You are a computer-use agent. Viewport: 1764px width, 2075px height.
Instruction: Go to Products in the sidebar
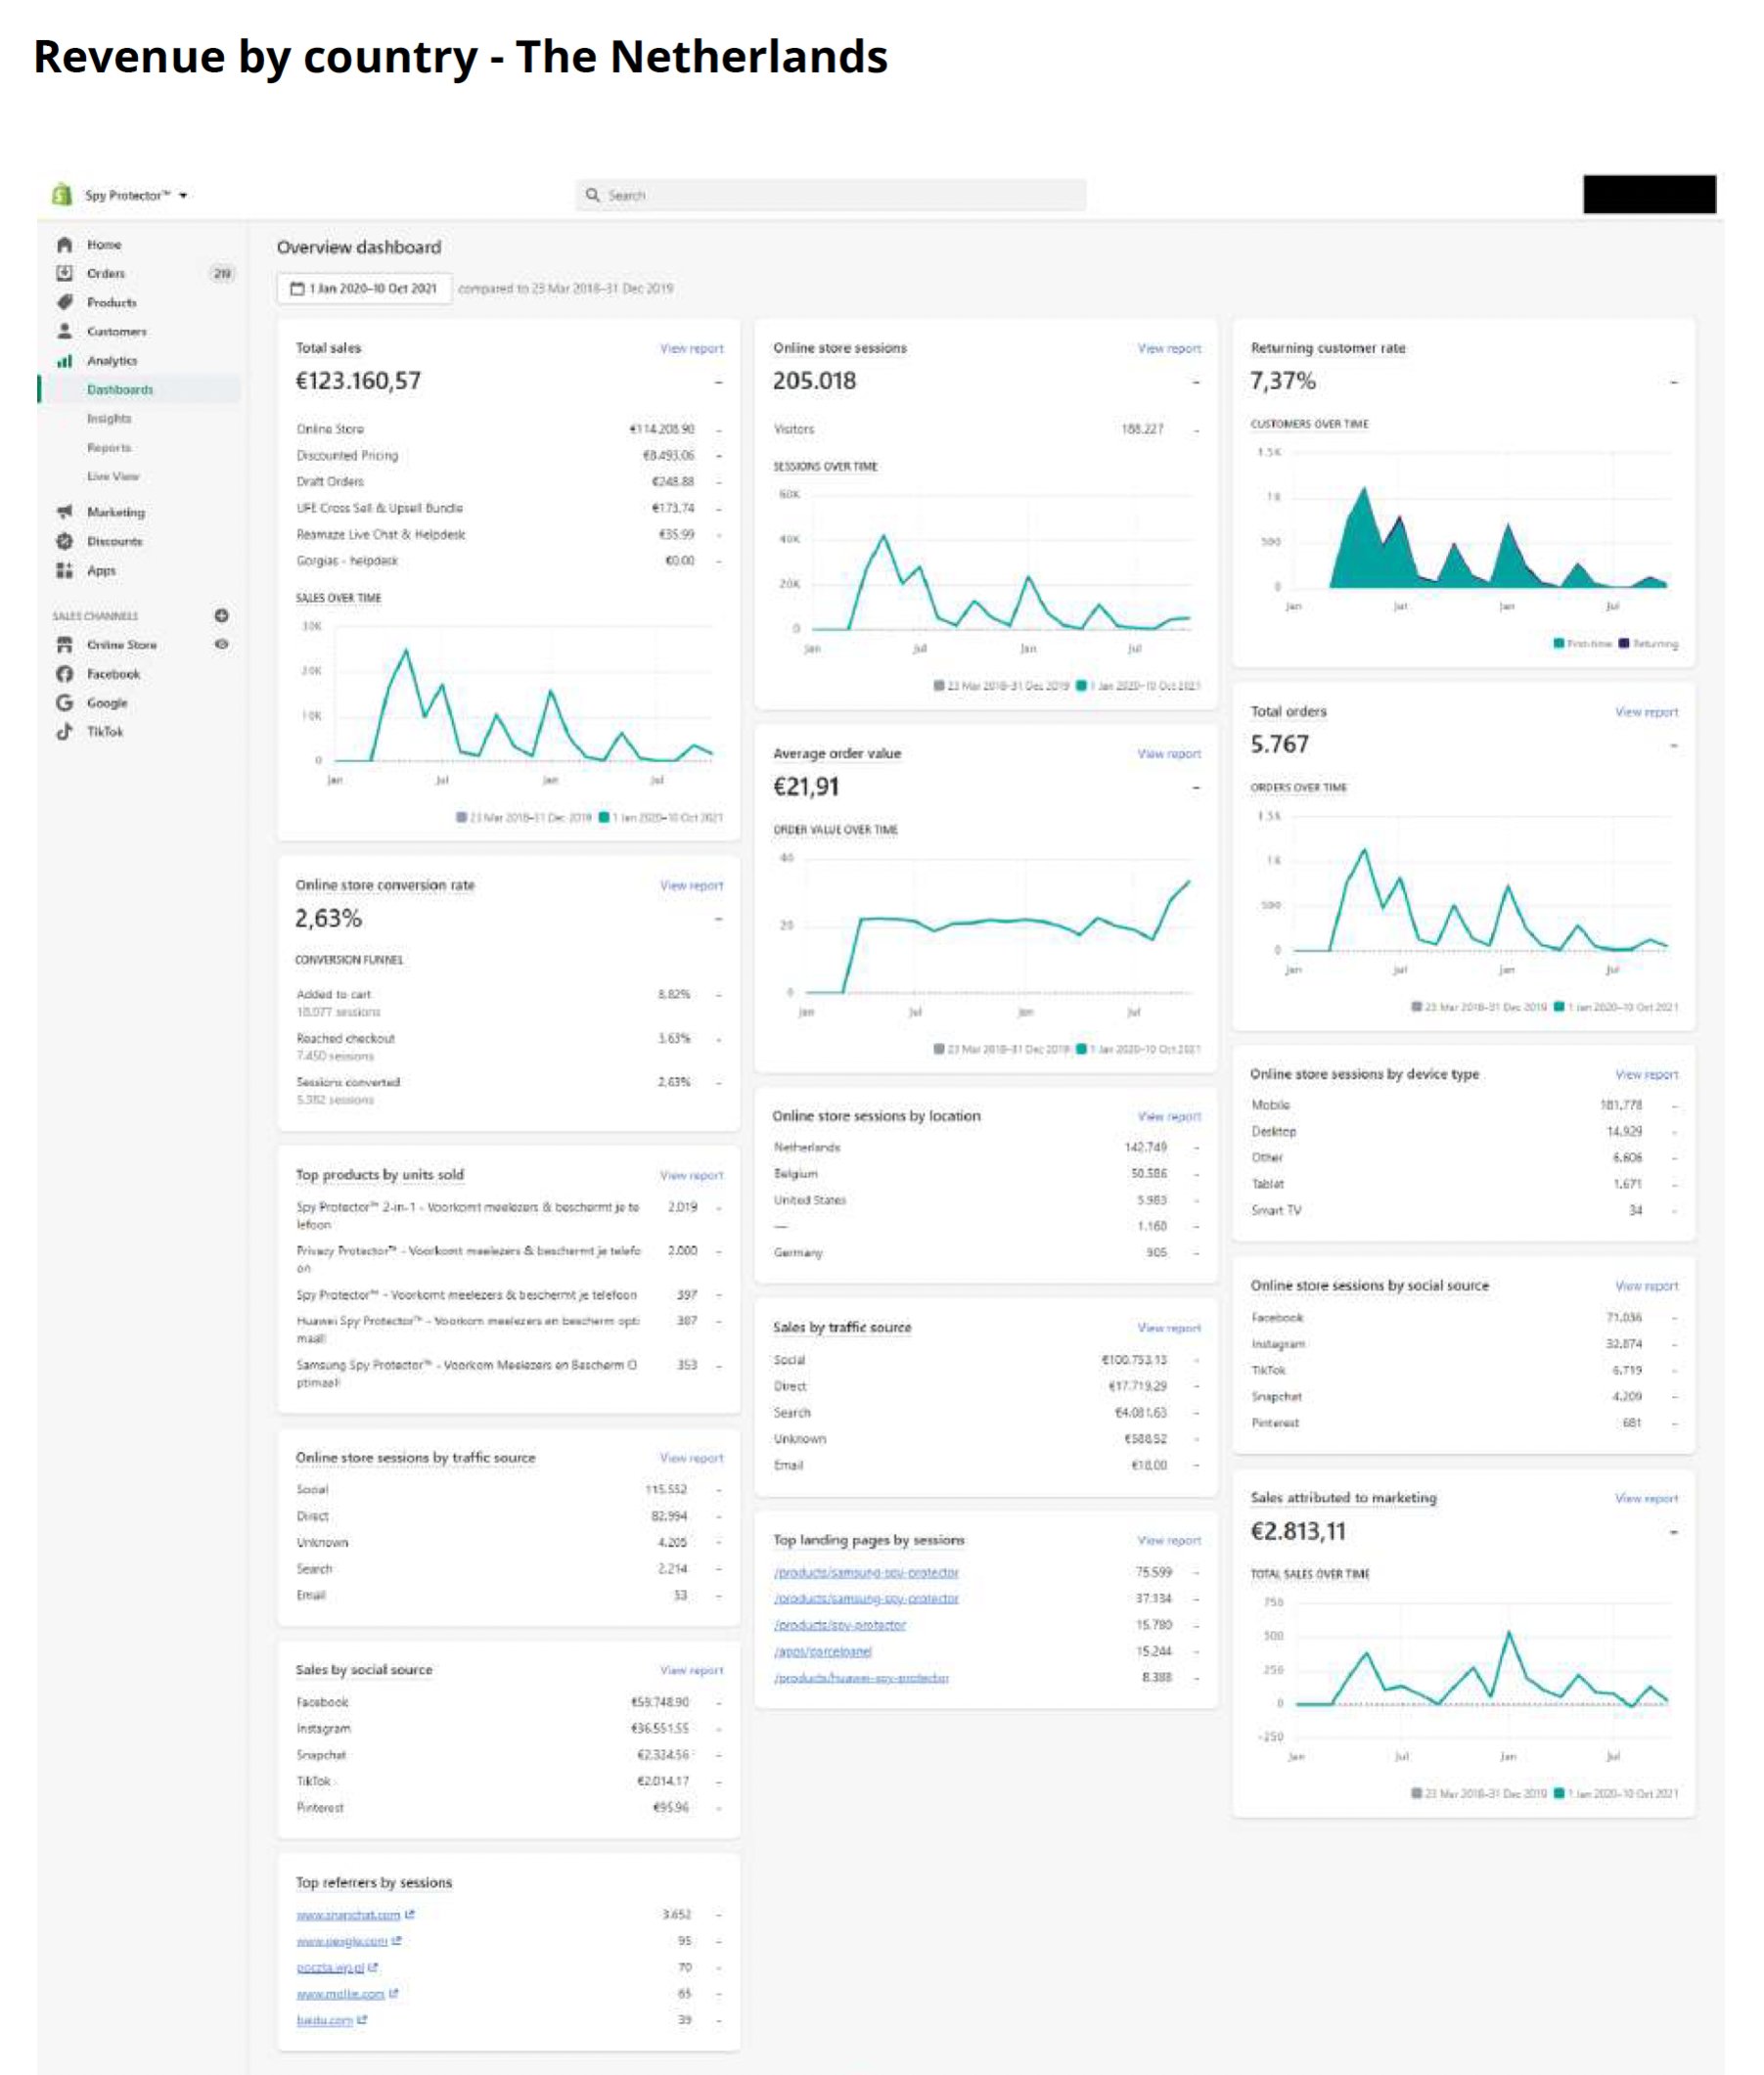tap(112, 302)
